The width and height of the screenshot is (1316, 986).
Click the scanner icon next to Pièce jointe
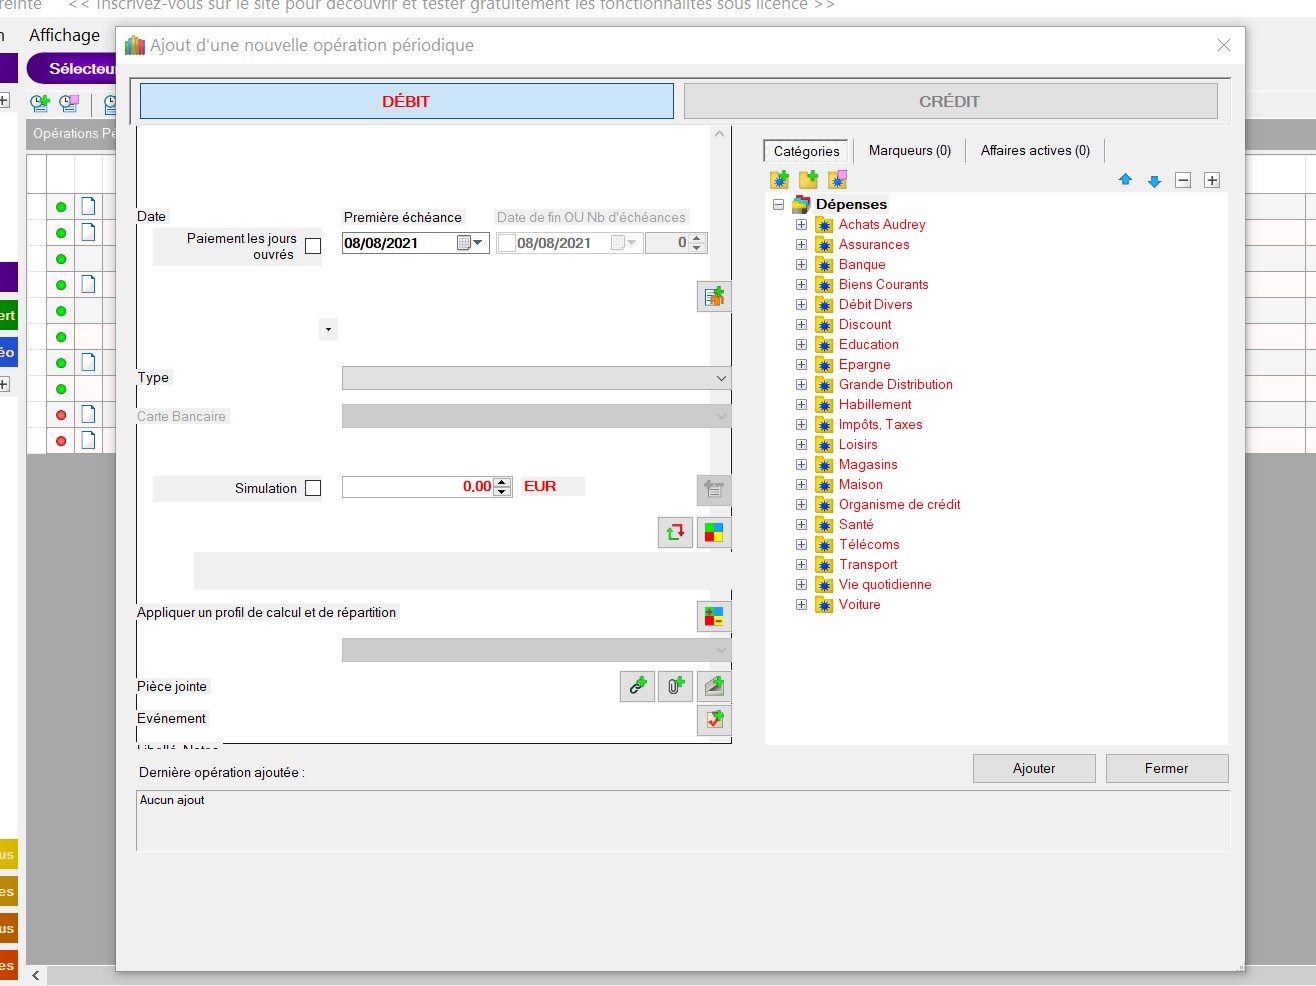[x=714, y=686]
